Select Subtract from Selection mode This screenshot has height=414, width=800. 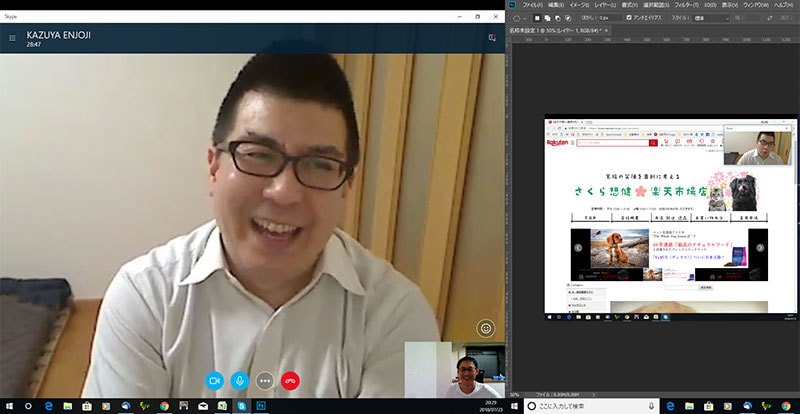click(x=558, y=18)
